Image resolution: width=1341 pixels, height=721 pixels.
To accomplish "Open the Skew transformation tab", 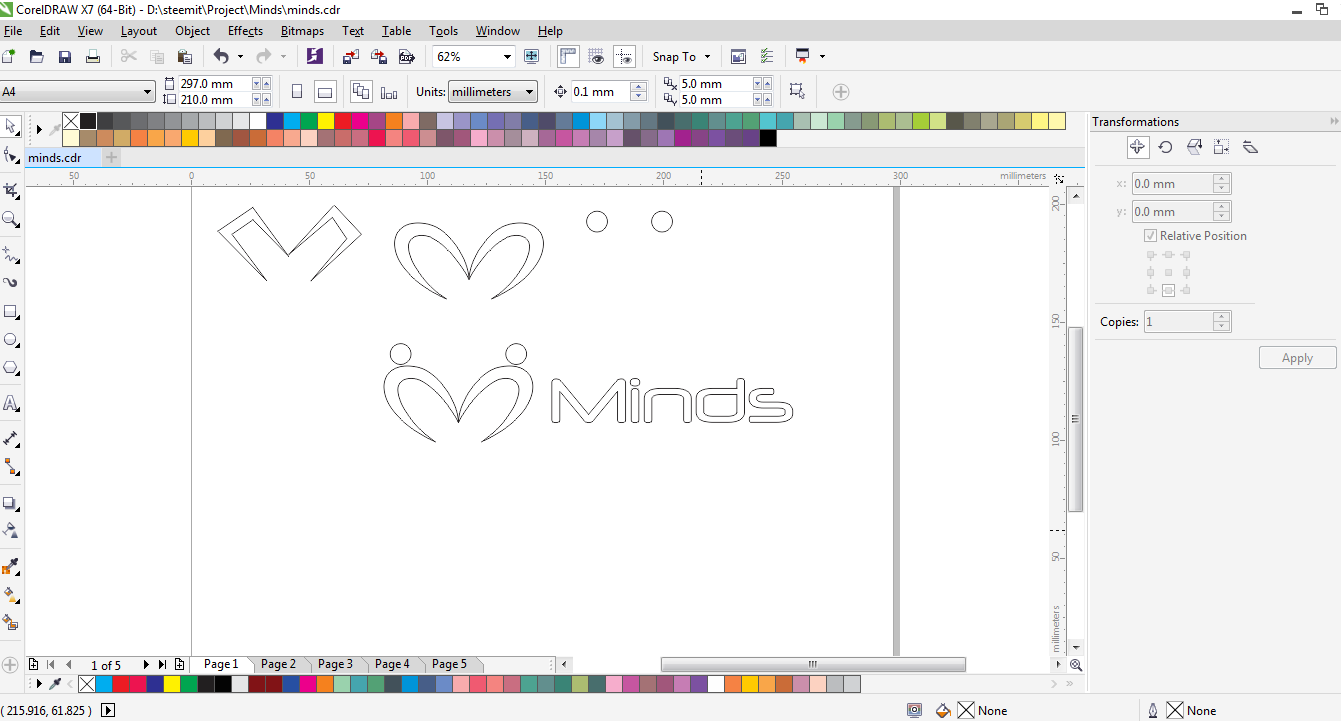I will pyautogui.click(x=1249, y=147).
